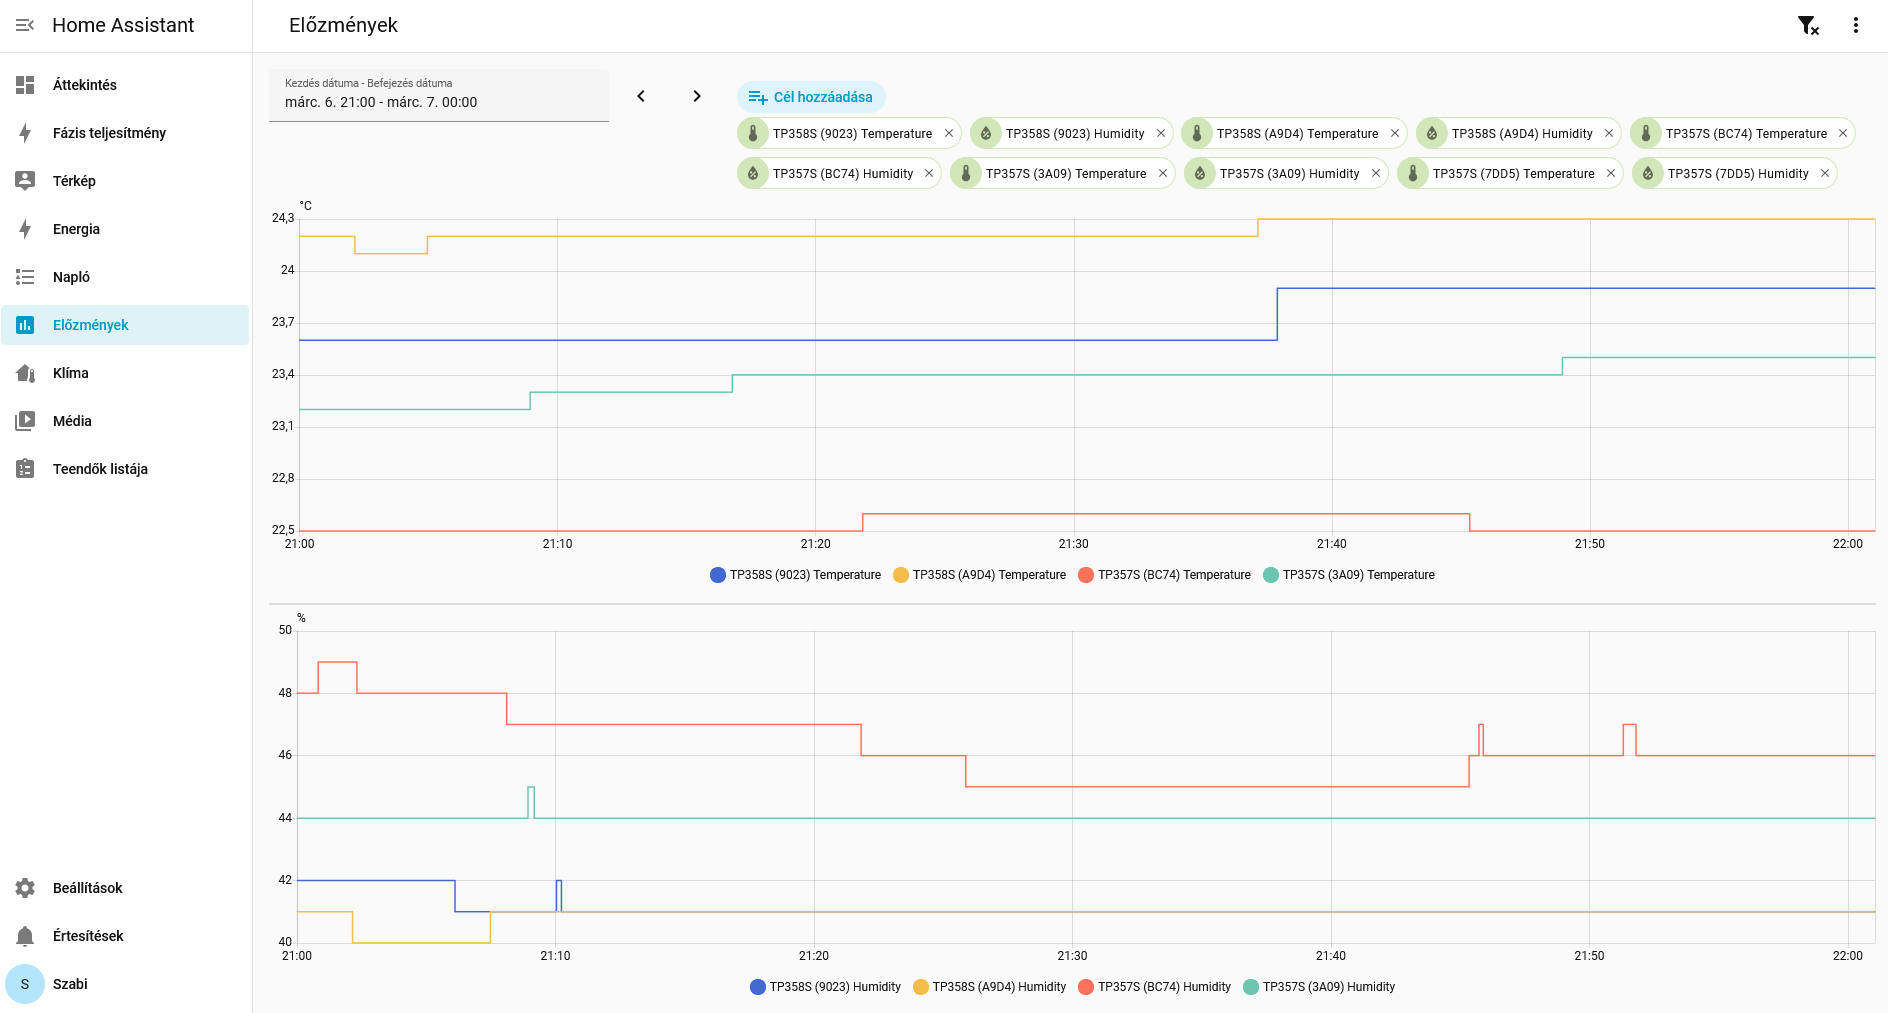Click Cél hozzáadása to add target
This screenshot has width=1888, height=1013.
pos(811,97)
